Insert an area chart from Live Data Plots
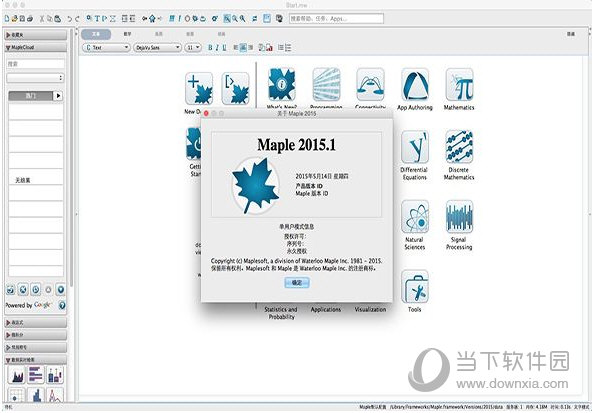Screen dimensions: 593x413 coord(16,375)
